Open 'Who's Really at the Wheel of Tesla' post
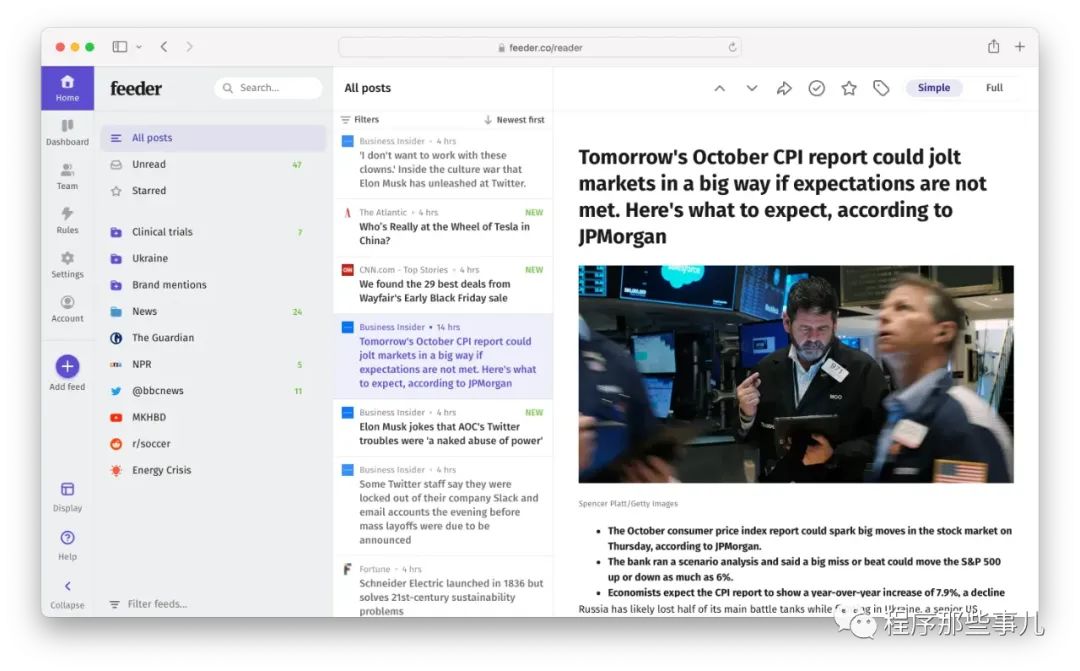The height and width of the screenshot is (671, 1080). (x=443, y=227)
